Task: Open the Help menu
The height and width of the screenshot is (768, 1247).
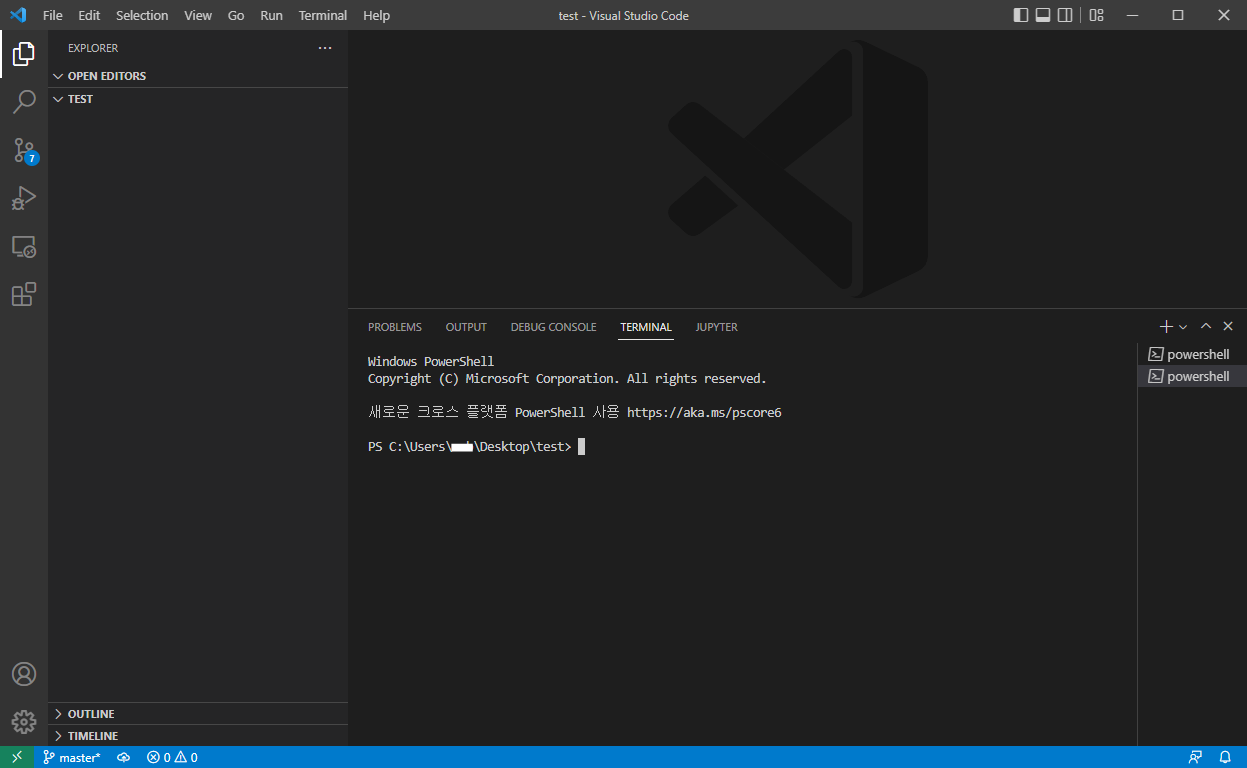Action: click(x=377, y=15)
